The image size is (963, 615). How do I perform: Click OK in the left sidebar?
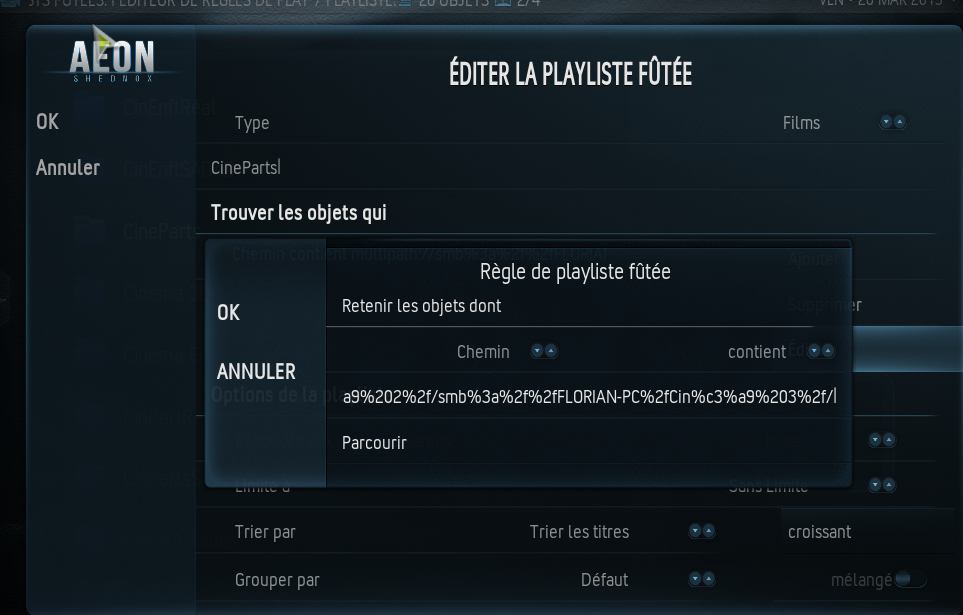point(47,122)
